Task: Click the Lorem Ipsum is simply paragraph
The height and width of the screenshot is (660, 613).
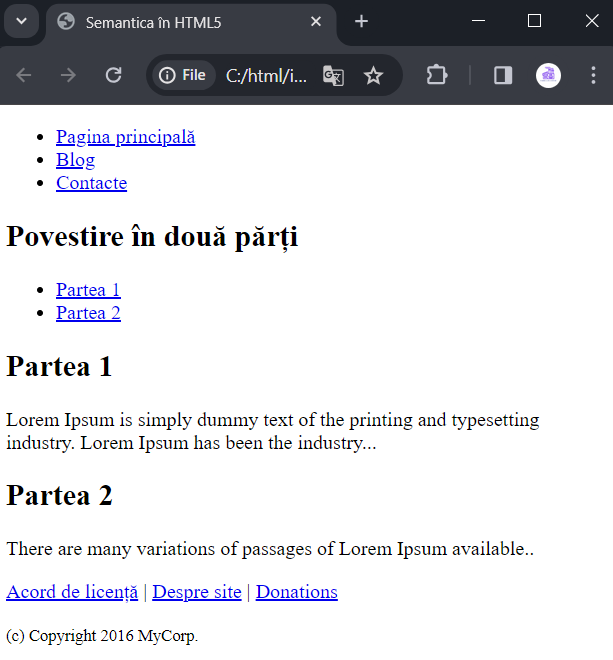Action: pos(273,431)
